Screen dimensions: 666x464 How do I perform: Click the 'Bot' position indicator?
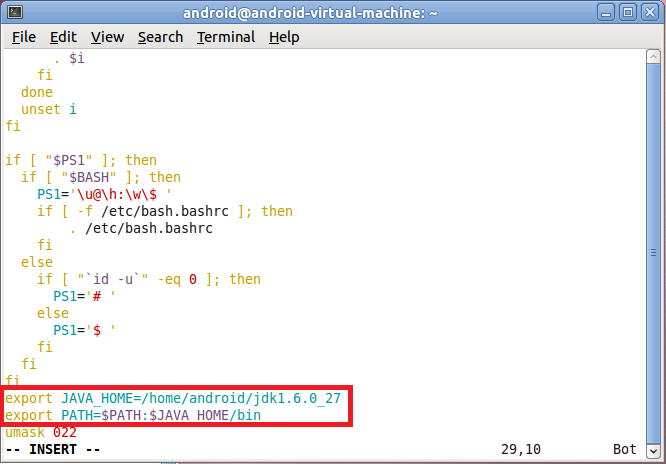(625, 450)
